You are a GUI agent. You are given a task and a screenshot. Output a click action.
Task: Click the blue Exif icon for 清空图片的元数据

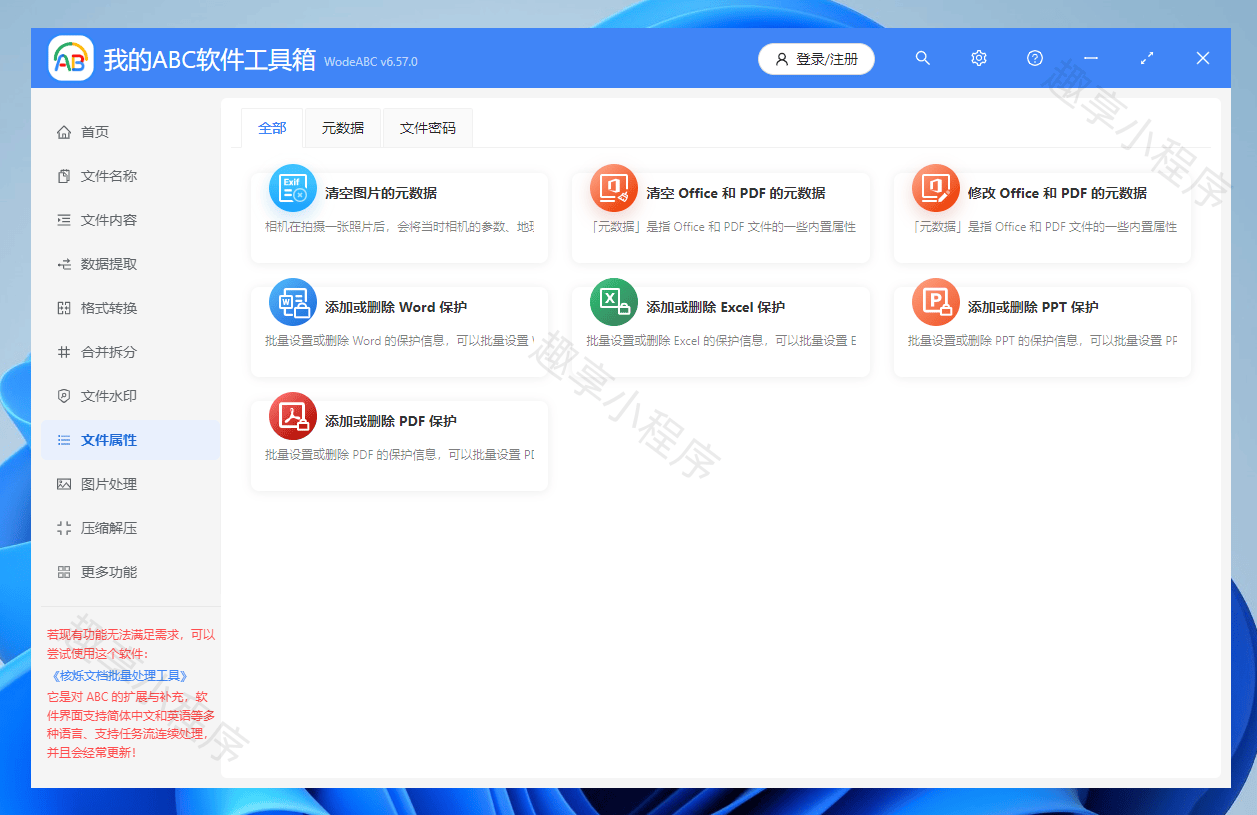point(293,188)
